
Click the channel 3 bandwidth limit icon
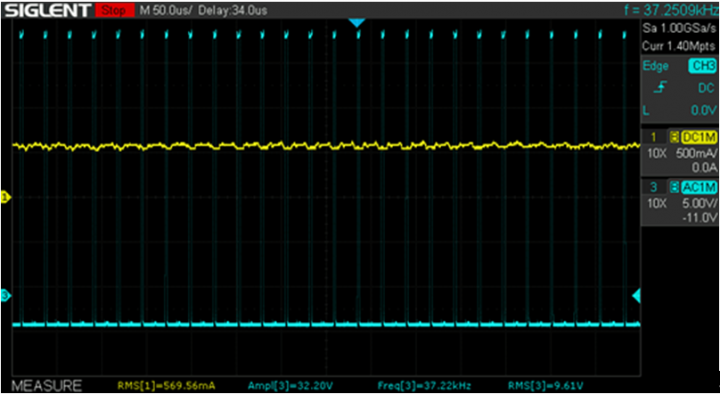point(675,187)
